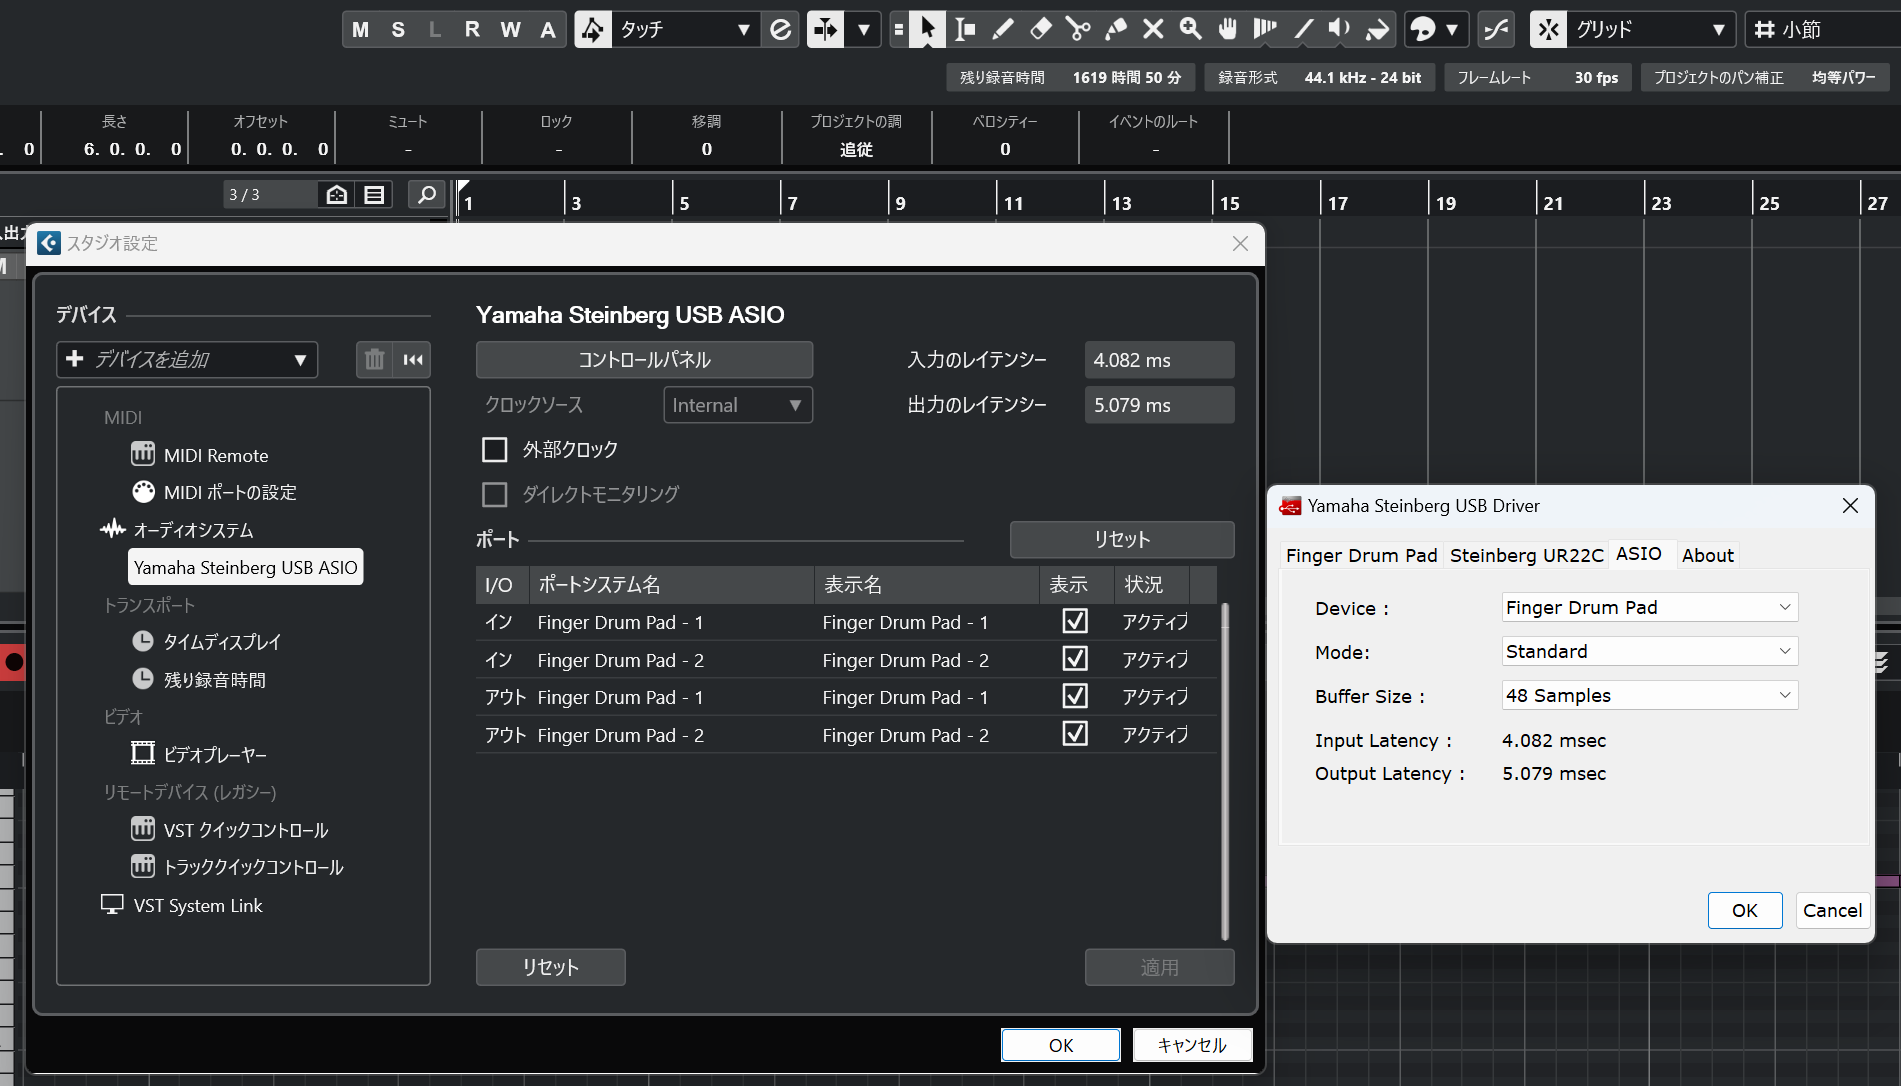This screenshot has height=1086, width=1901.
Task: Click the track search magnifier icon
Action: click(427, 194)
